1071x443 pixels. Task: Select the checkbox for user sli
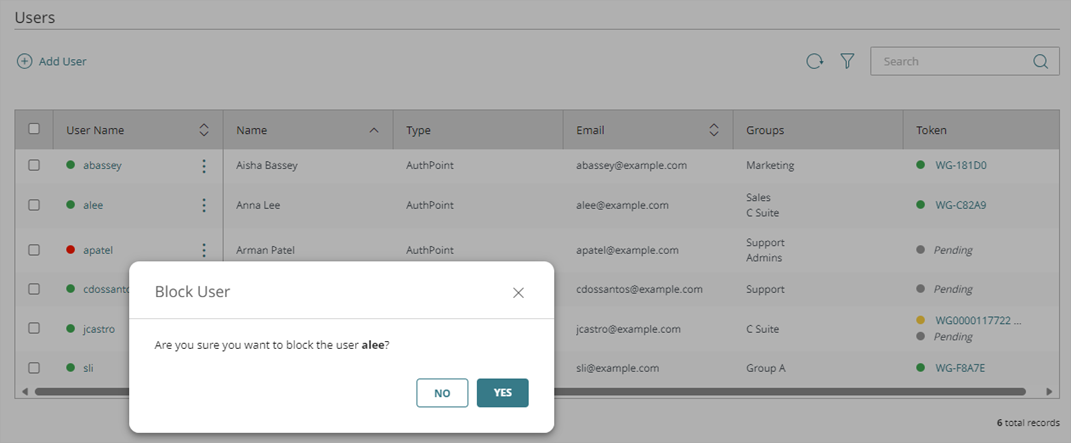pos(34,368)
